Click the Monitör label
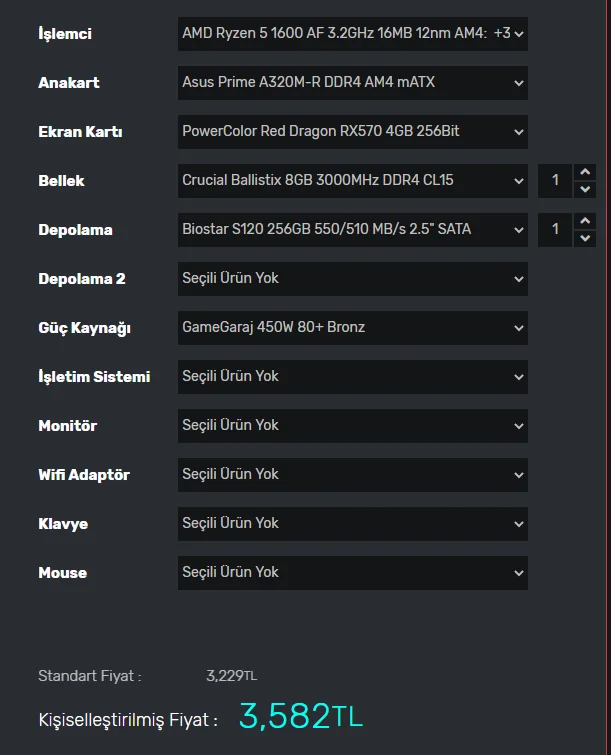Image resolution: width=611 pixels, height=755 pixels. pyautogui.click(x=68, y=426)
